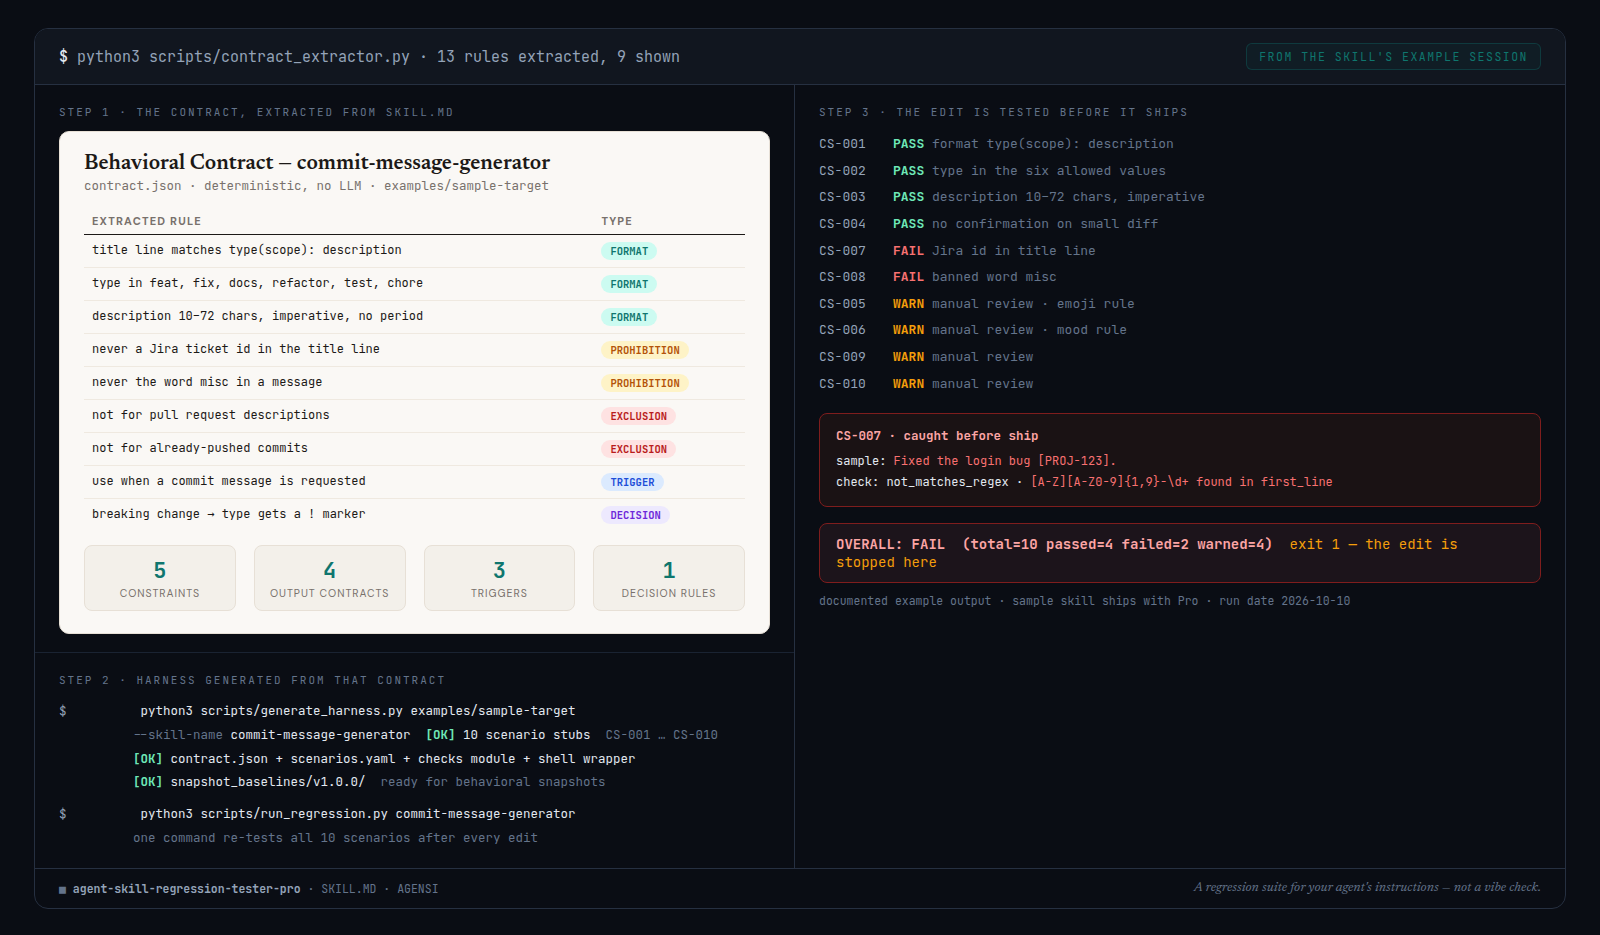Click the TRIGGER type badge
1600x935 pixels.
coord(632,482)
